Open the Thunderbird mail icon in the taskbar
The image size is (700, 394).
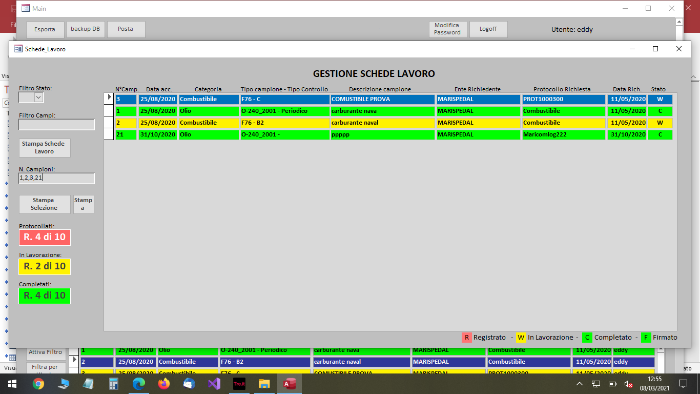point(189,384)
